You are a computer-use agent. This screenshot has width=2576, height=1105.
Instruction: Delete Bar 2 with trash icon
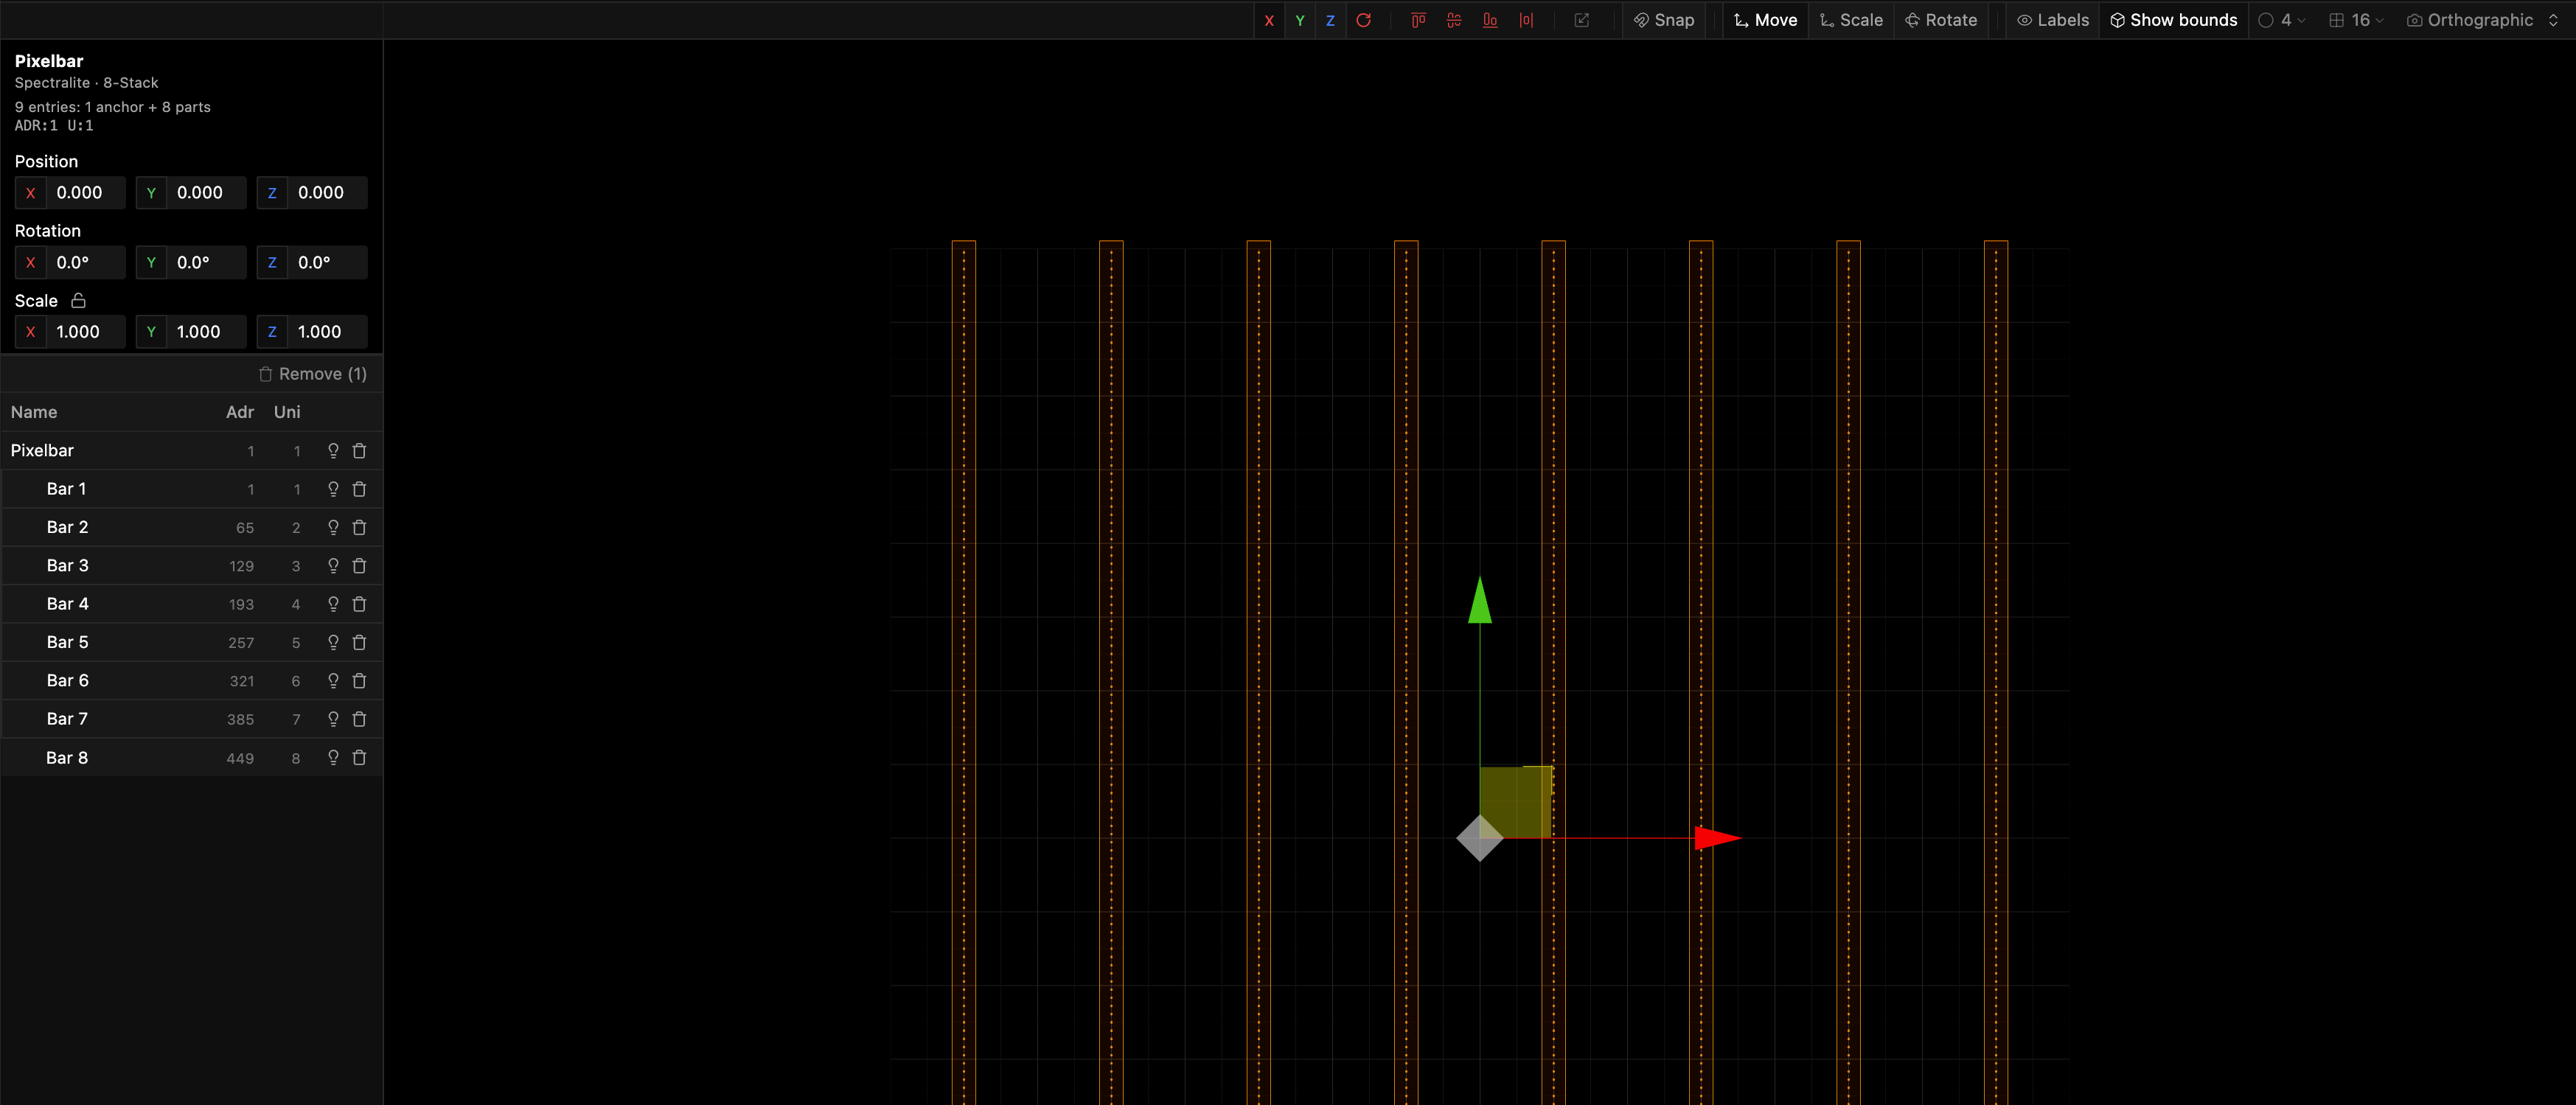[x=360, y=528]
